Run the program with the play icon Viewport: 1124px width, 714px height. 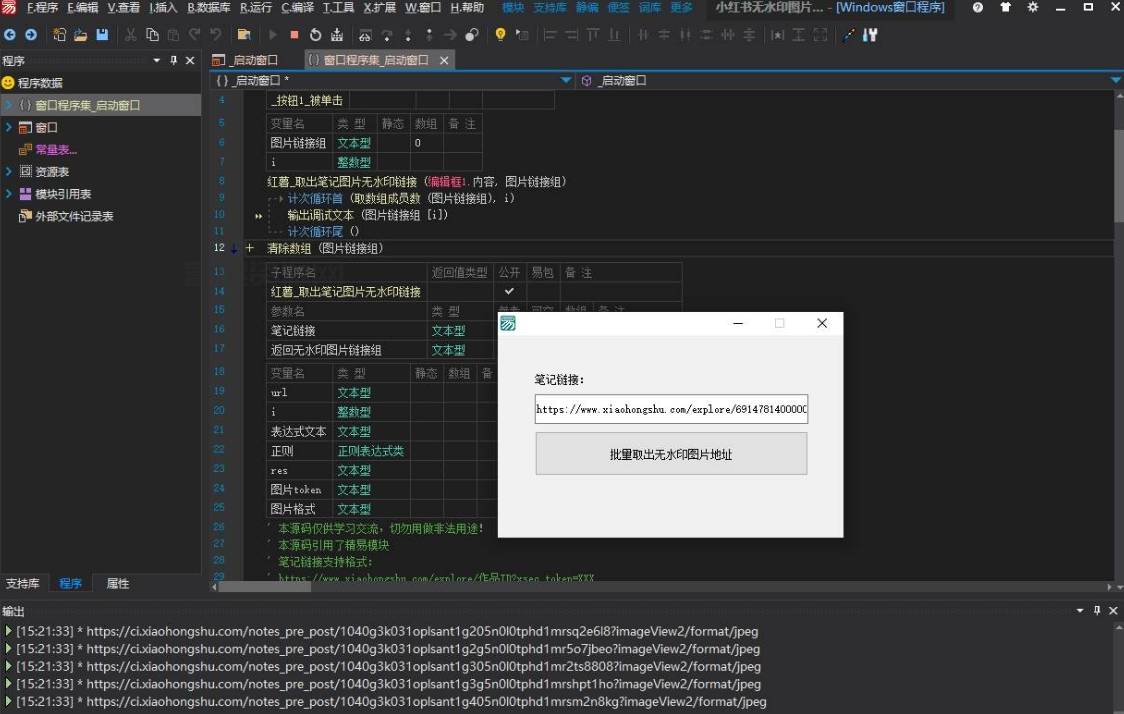pyautogui.click(x=272, y=34)
